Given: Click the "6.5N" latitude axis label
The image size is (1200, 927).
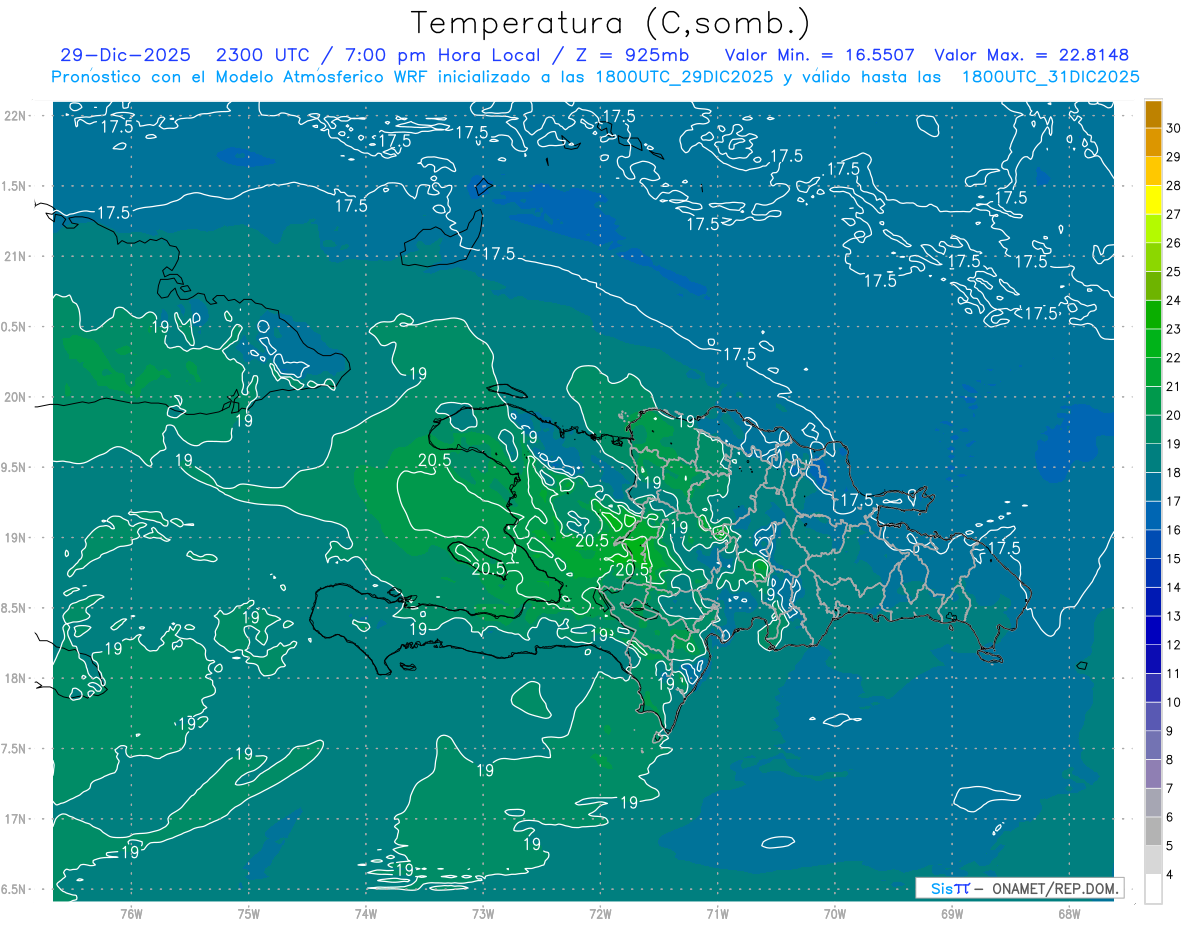Looking at the screenshot, I should tap(15, 889).
